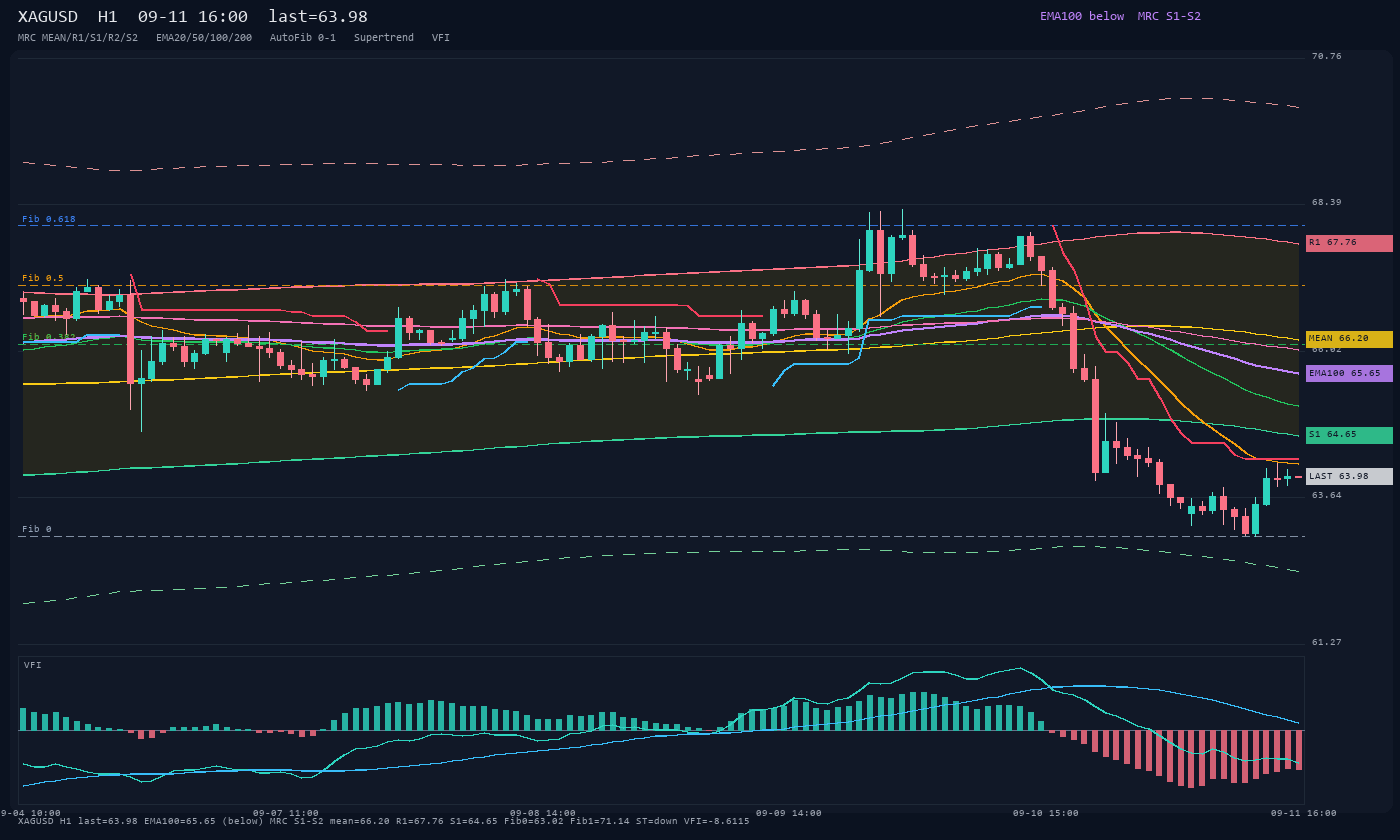Click the '09-07 11:00' time axis label

pyautogui.click(x=286, y=813)
